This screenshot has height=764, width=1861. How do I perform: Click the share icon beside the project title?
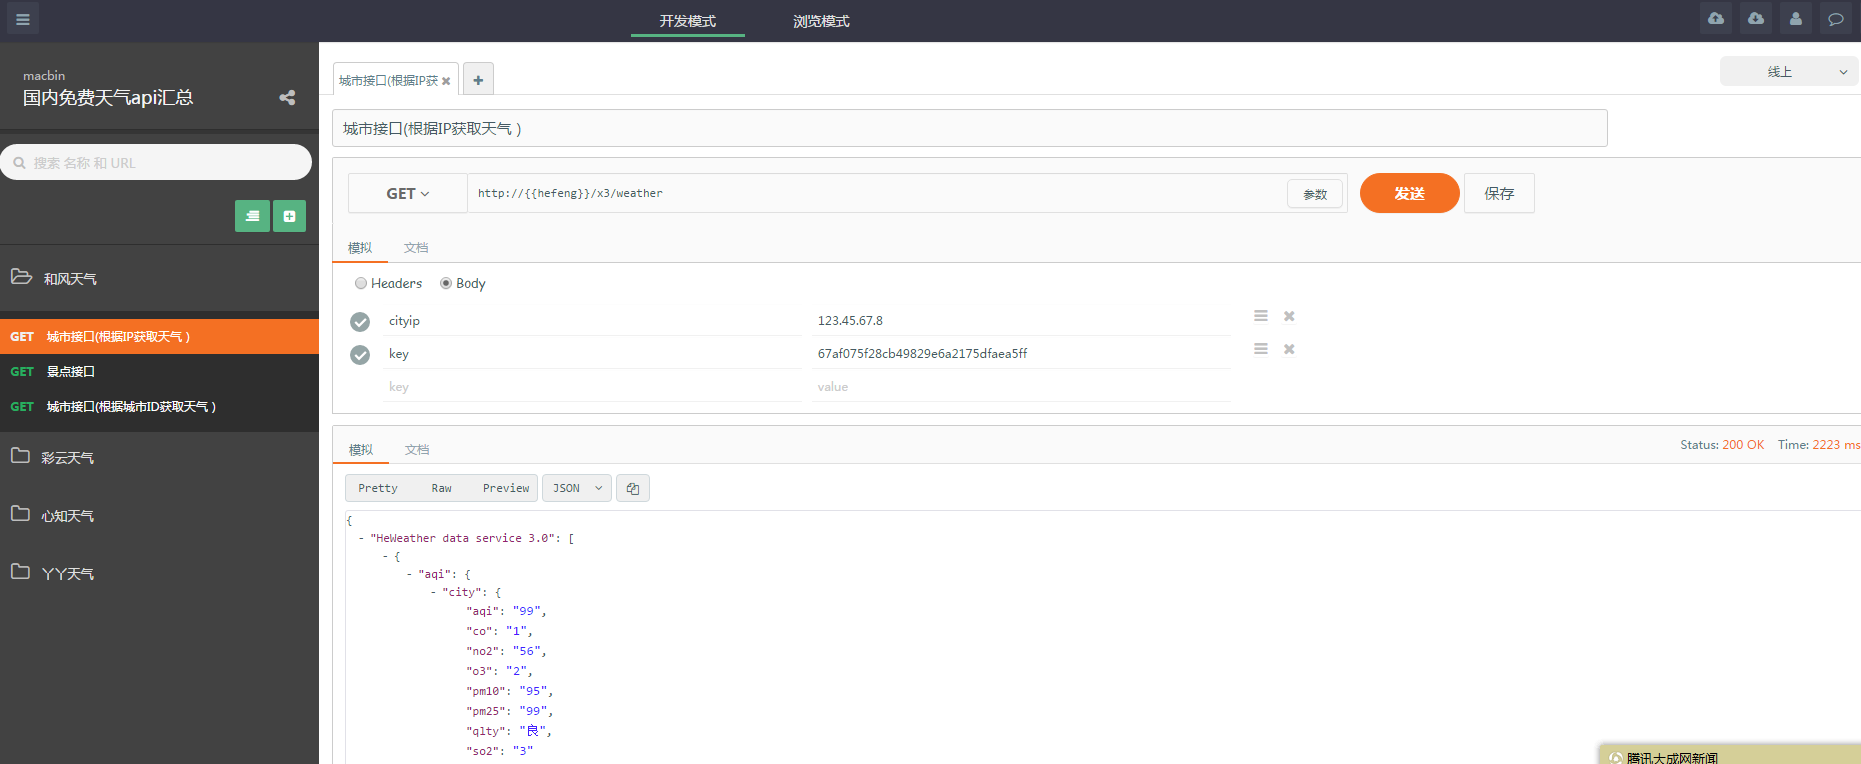click(x=287, y=97)
